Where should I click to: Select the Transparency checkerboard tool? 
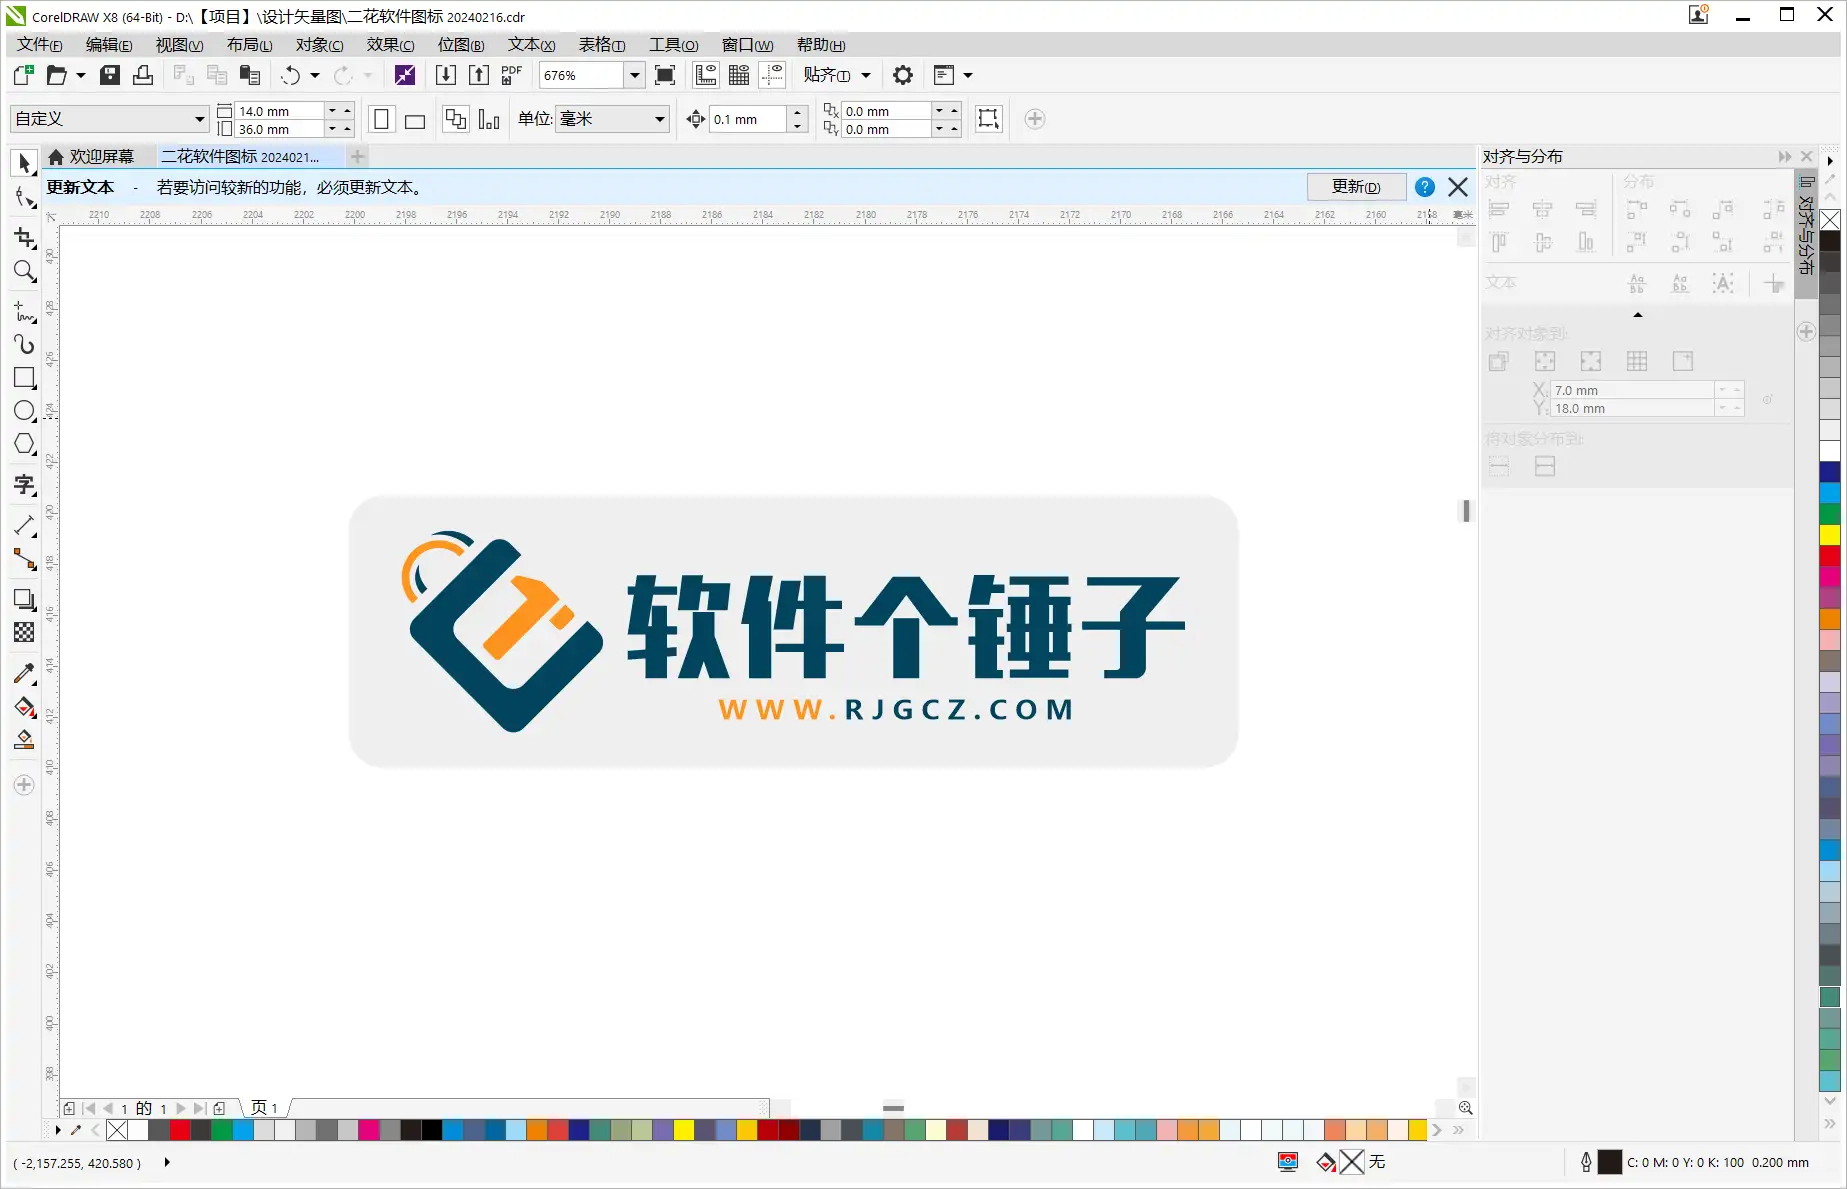[x=24, y=632]
